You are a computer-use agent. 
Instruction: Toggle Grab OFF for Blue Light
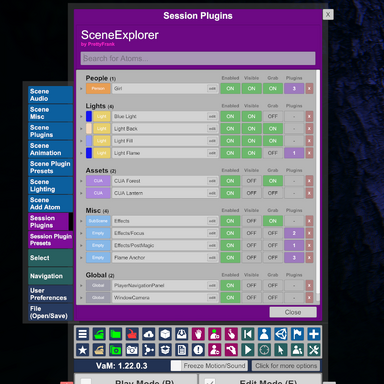[273, 116]
